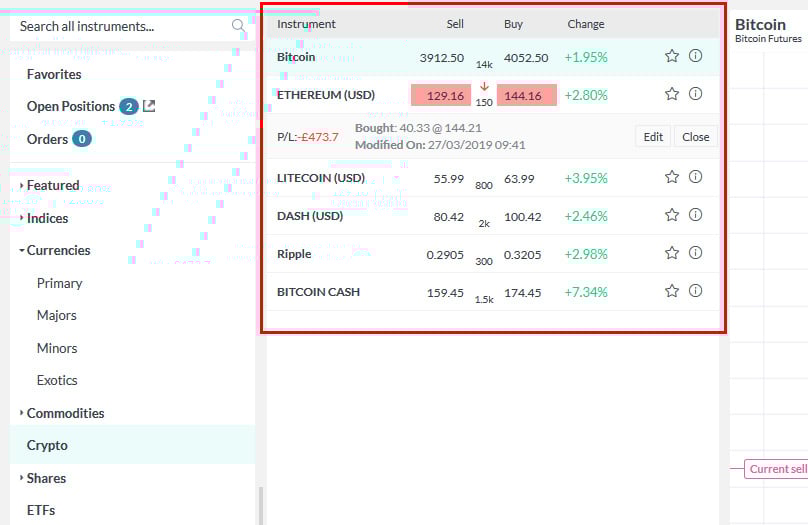Screen dimensions: 808x525
Task: Click the Buy column header
Action: tap(513, 24)
